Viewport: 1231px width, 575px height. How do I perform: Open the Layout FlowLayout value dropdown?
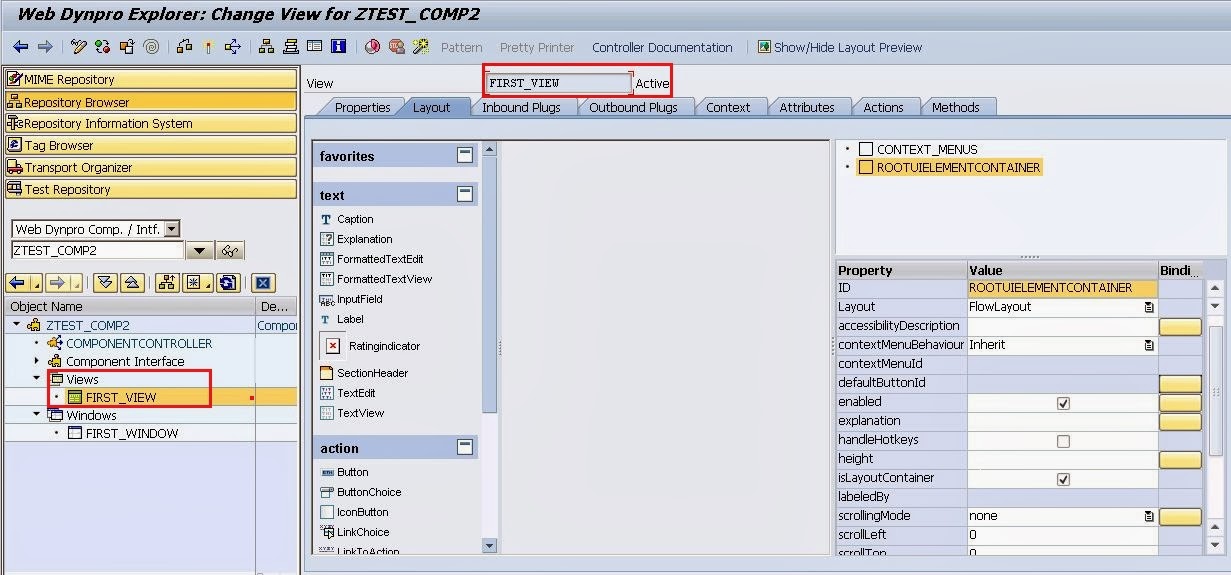coord(1149,307)
